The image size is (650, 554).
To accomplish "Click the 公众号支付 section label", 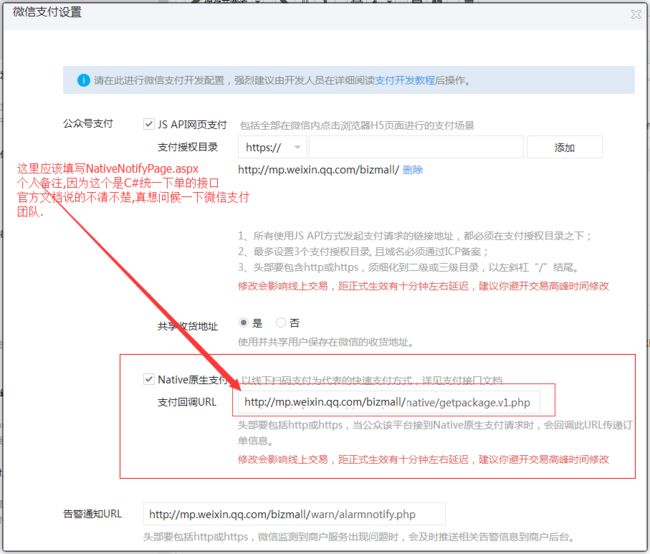I will pos(88,124).
